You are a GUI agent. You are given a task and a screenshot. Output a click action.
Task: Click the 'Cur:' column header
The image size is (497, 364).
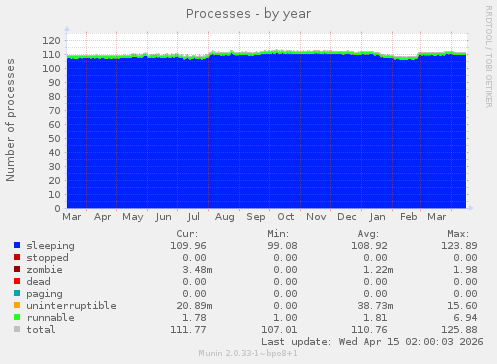[187, 234]
